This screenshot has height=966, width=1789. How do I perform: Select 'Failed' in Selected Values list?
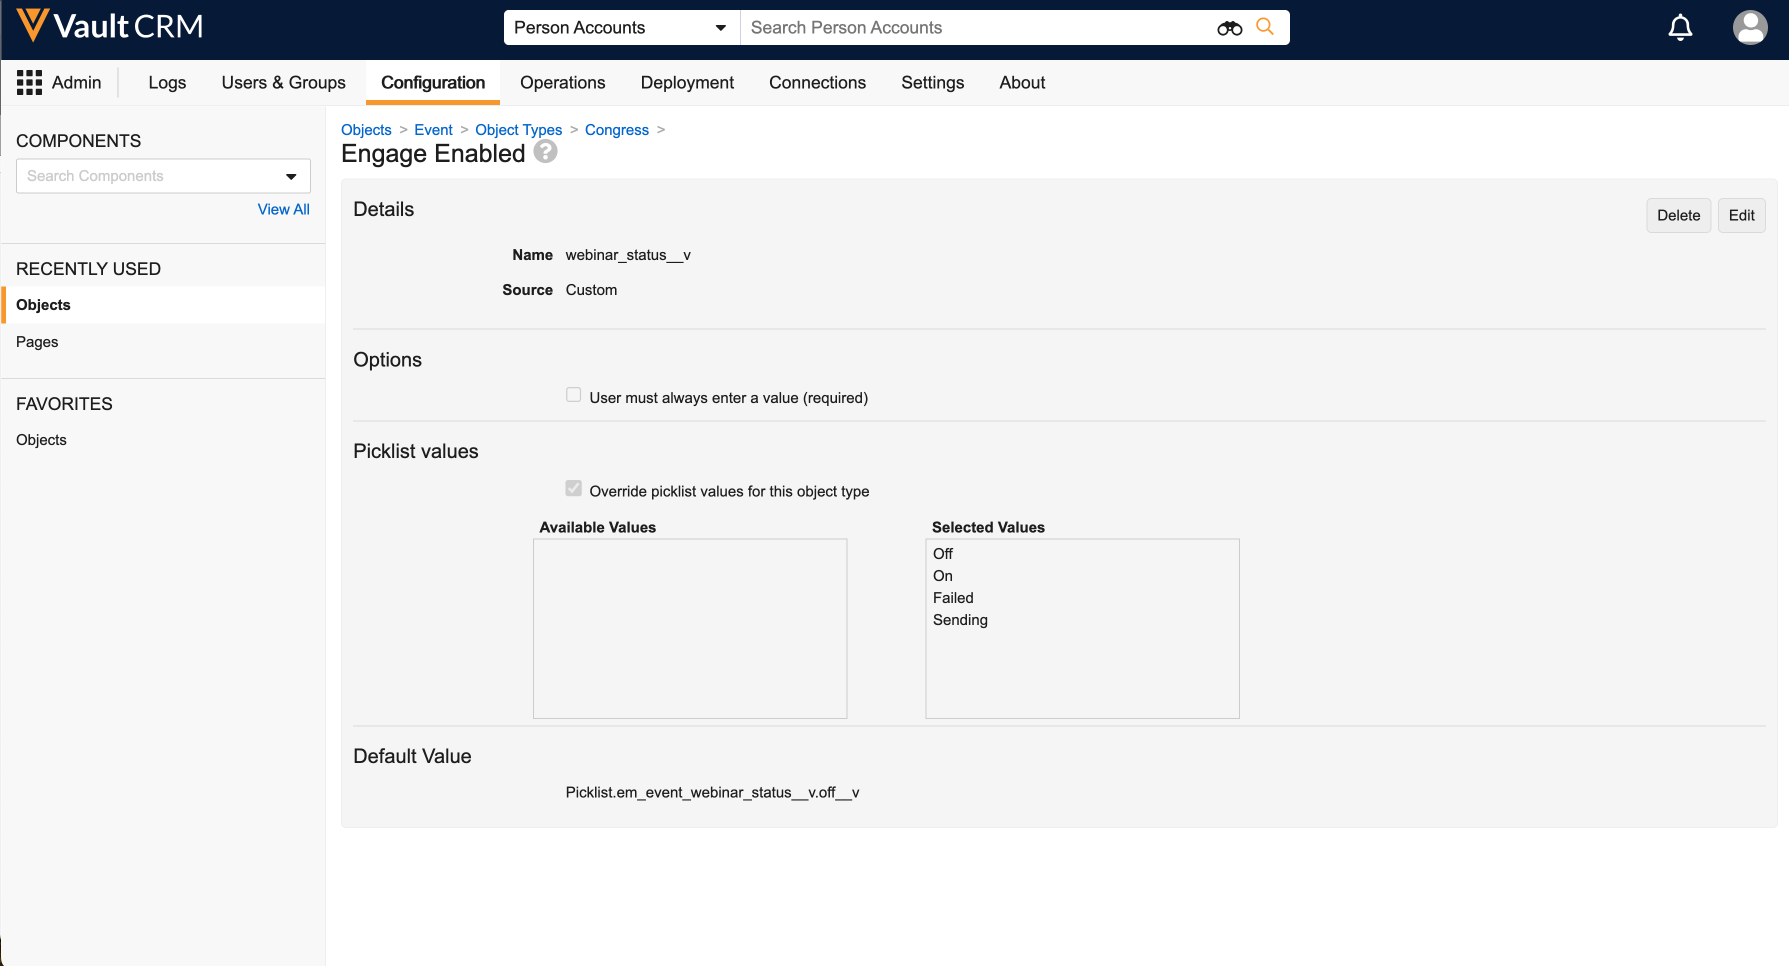[953, 598]
